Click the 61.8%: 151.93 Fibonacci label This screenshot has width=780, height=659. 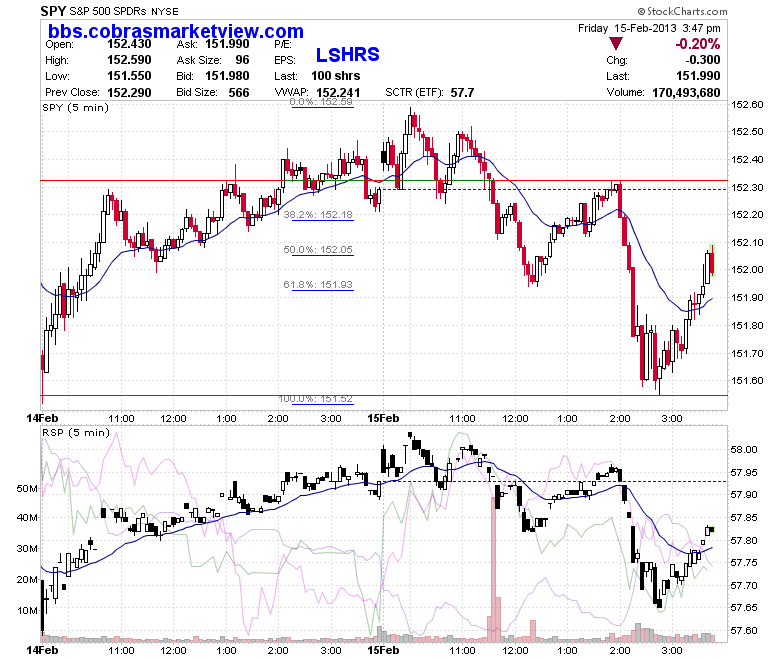(318, 284)
